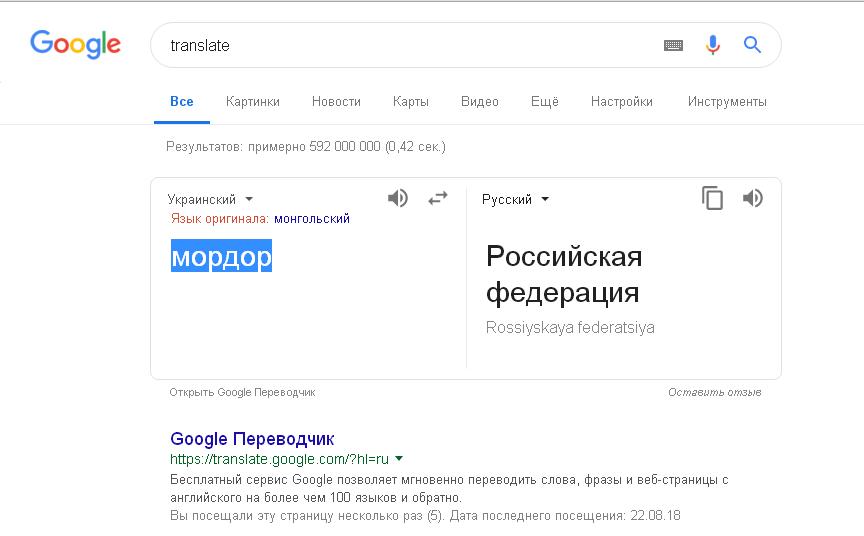Screen dimensions: 864x536
Task: Click Открыть Google Переводчик link
Action: pyautogui.click(x=242, y=392)
